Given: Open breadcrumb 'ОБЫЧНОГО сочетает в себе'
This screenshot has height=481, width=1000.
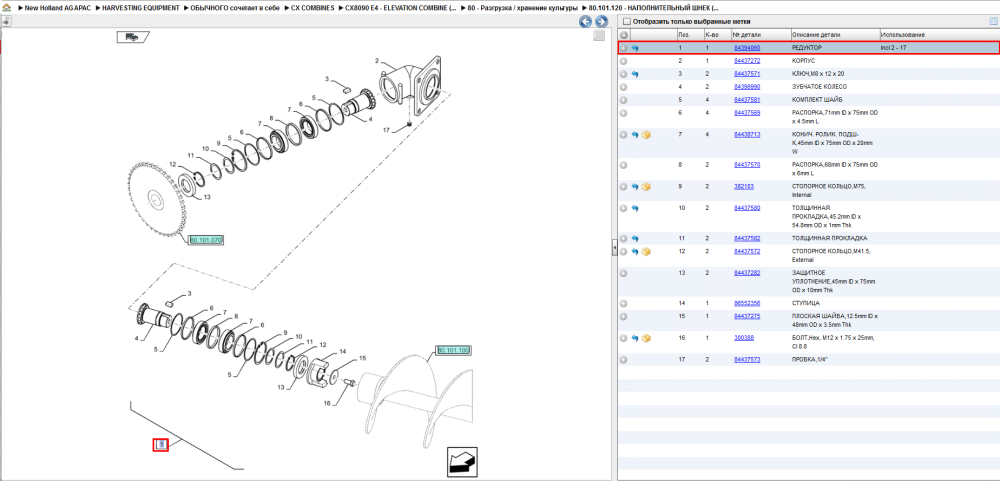Looking at the screenshot, I should (235, 8).
